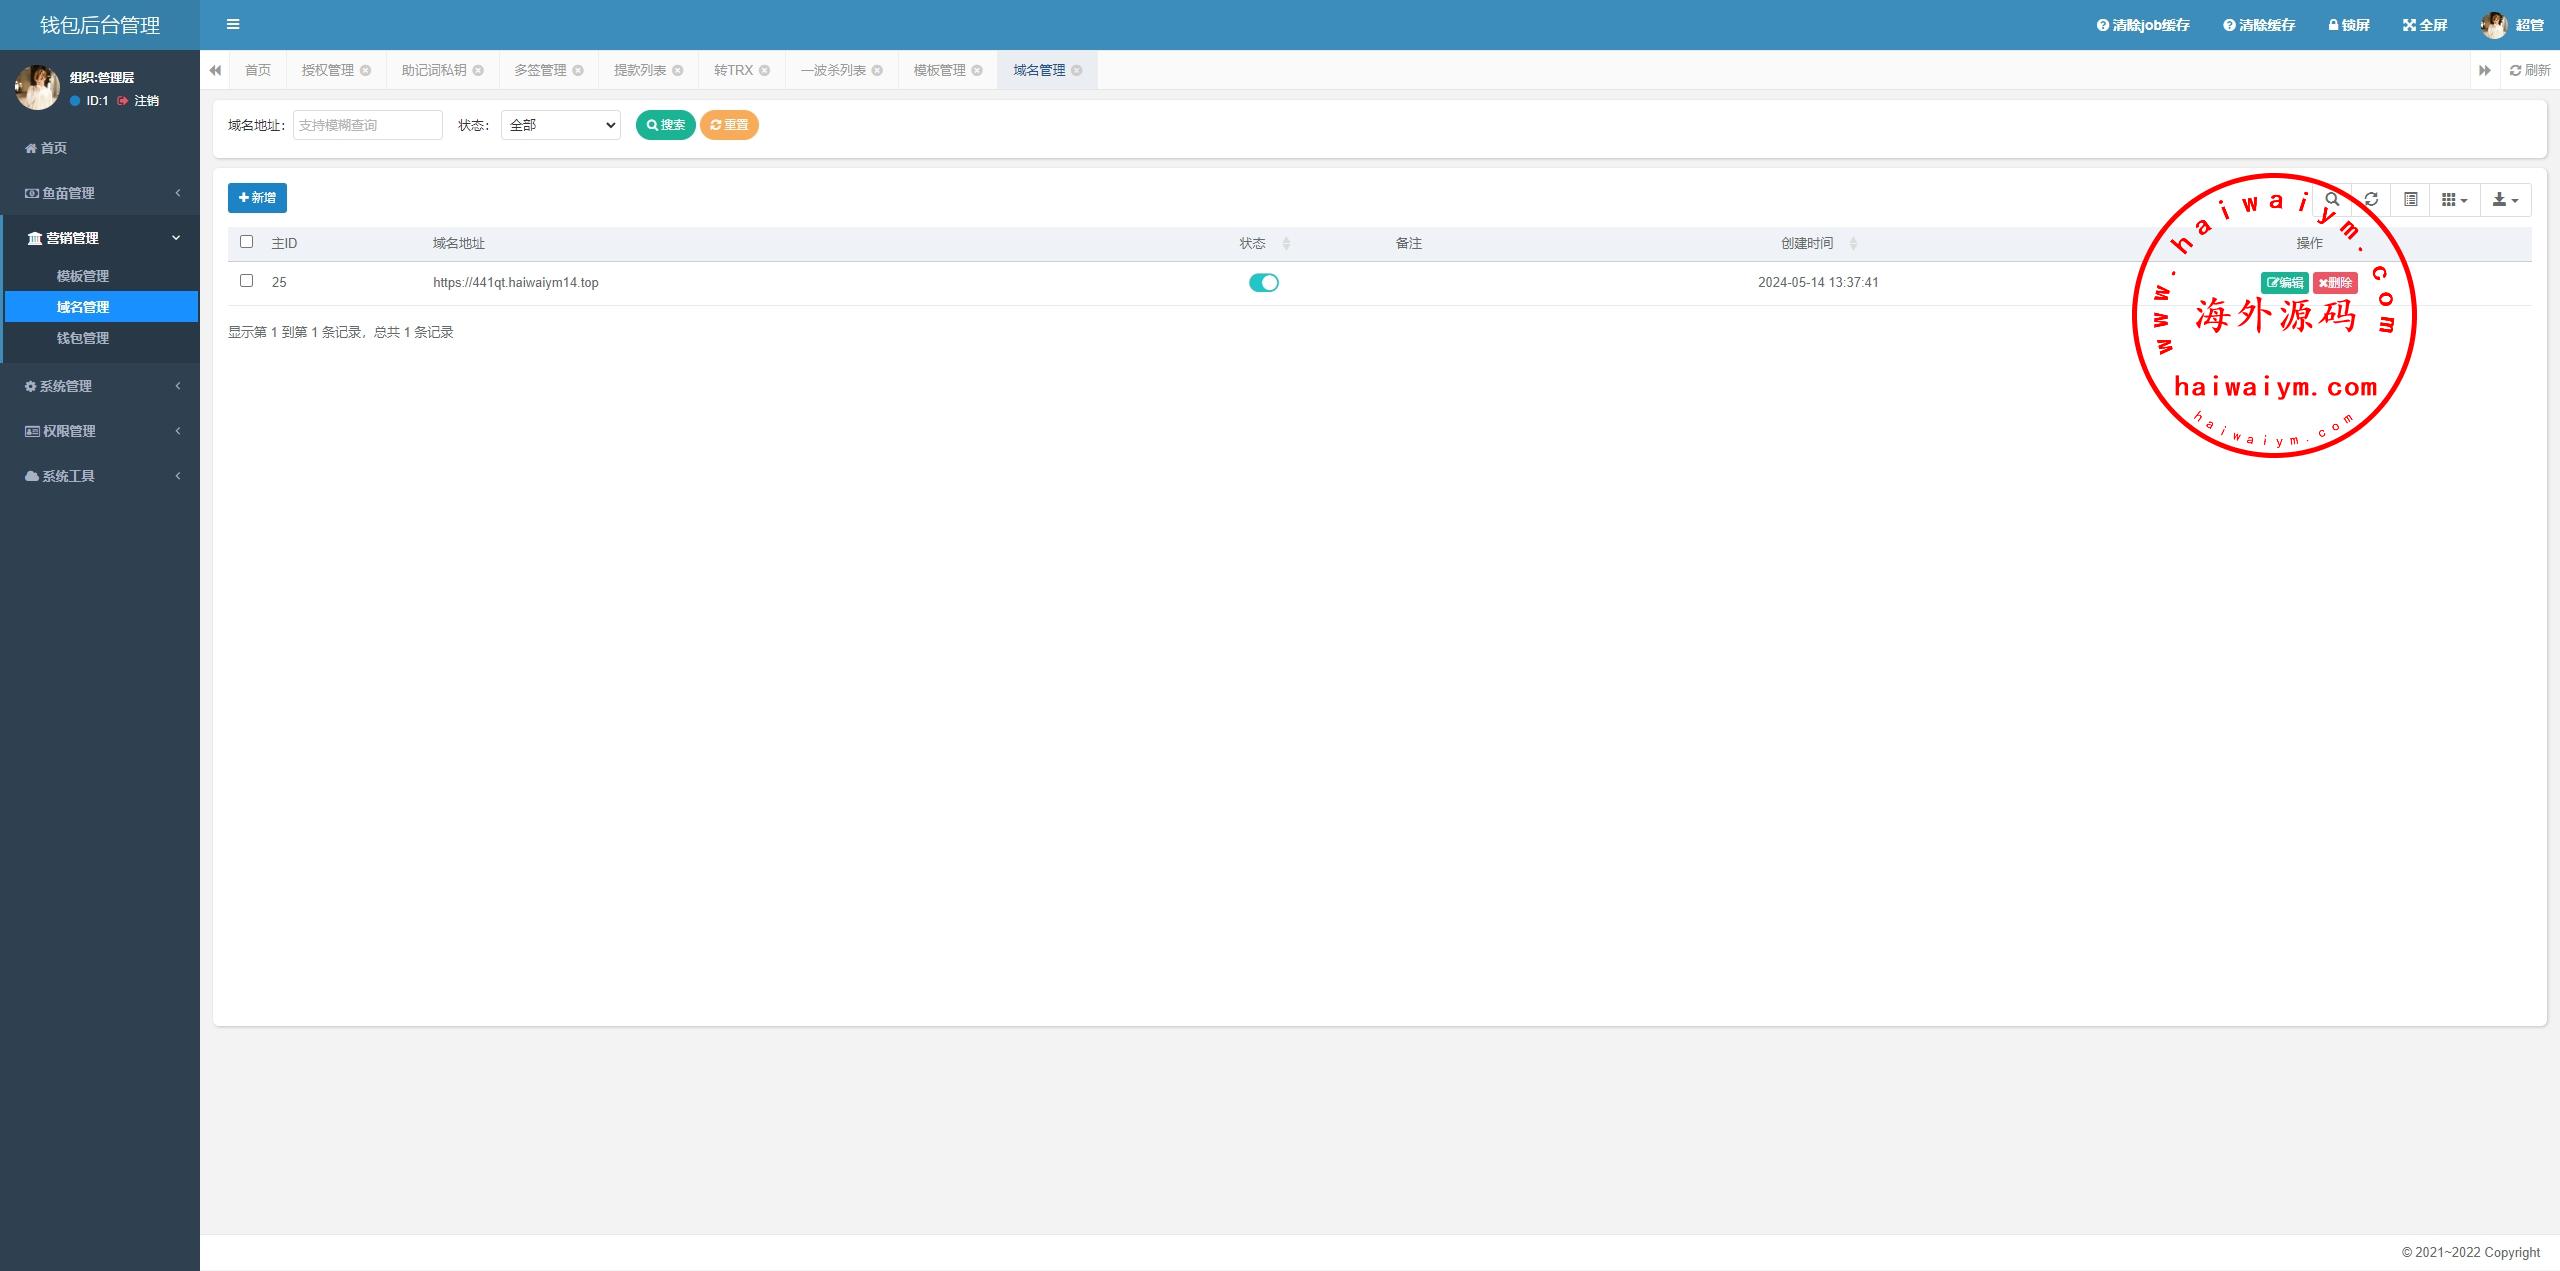This screenshot has width=2560, height=1271.
Task: Open 钱包管理 in the sidebar
Action: (83, 338)
